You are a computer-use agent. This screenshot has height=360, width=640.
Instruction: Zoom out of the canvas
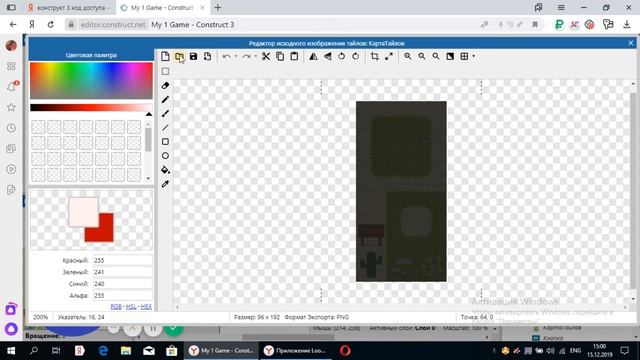tap(422, 56)
